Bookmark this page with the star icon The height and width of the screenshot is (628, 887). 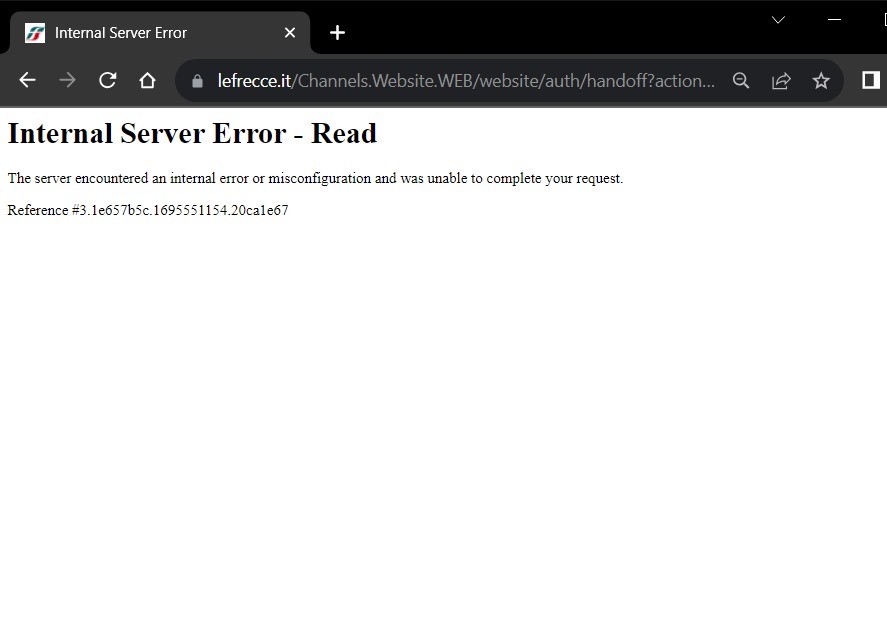(x=821, y=81)
